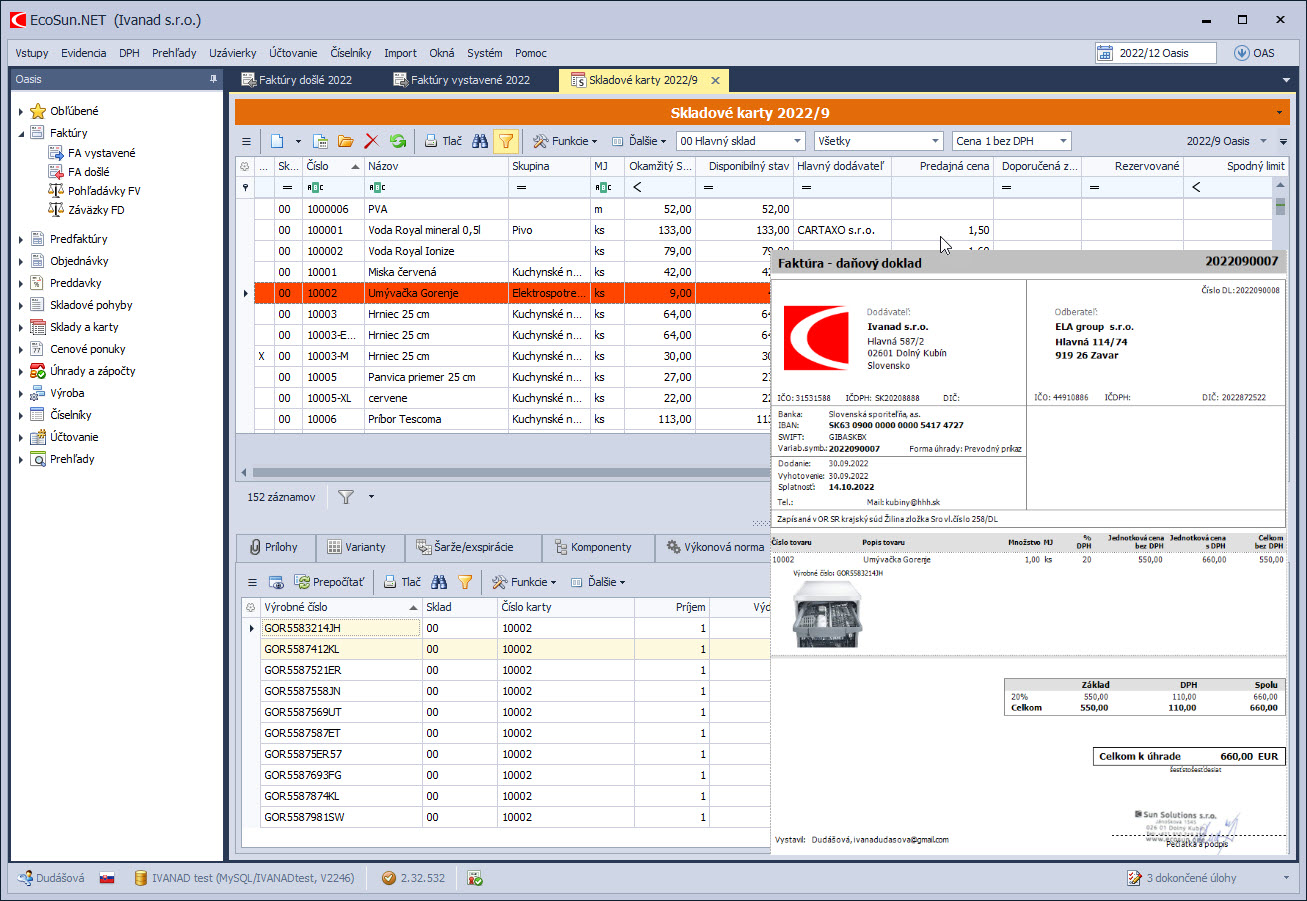
Task: Open the 00 Hlavný sklad dropdown
Action: 740,141
